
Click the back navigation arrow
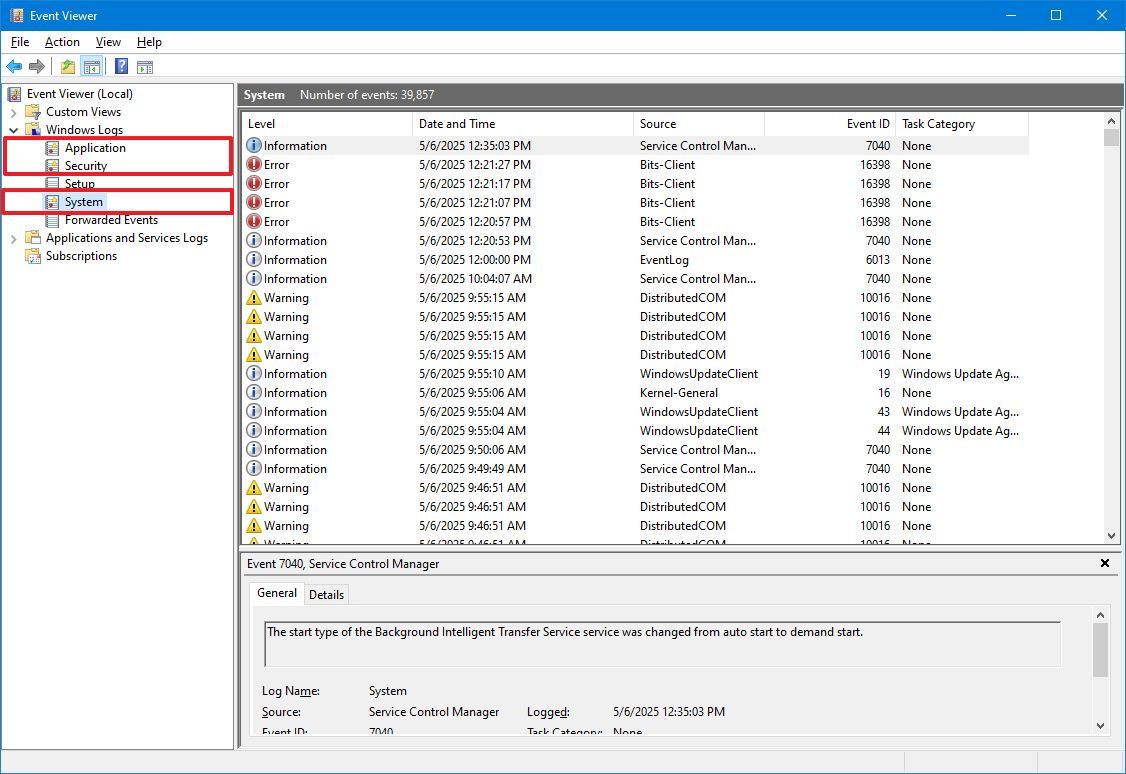(x=14, y=66)
